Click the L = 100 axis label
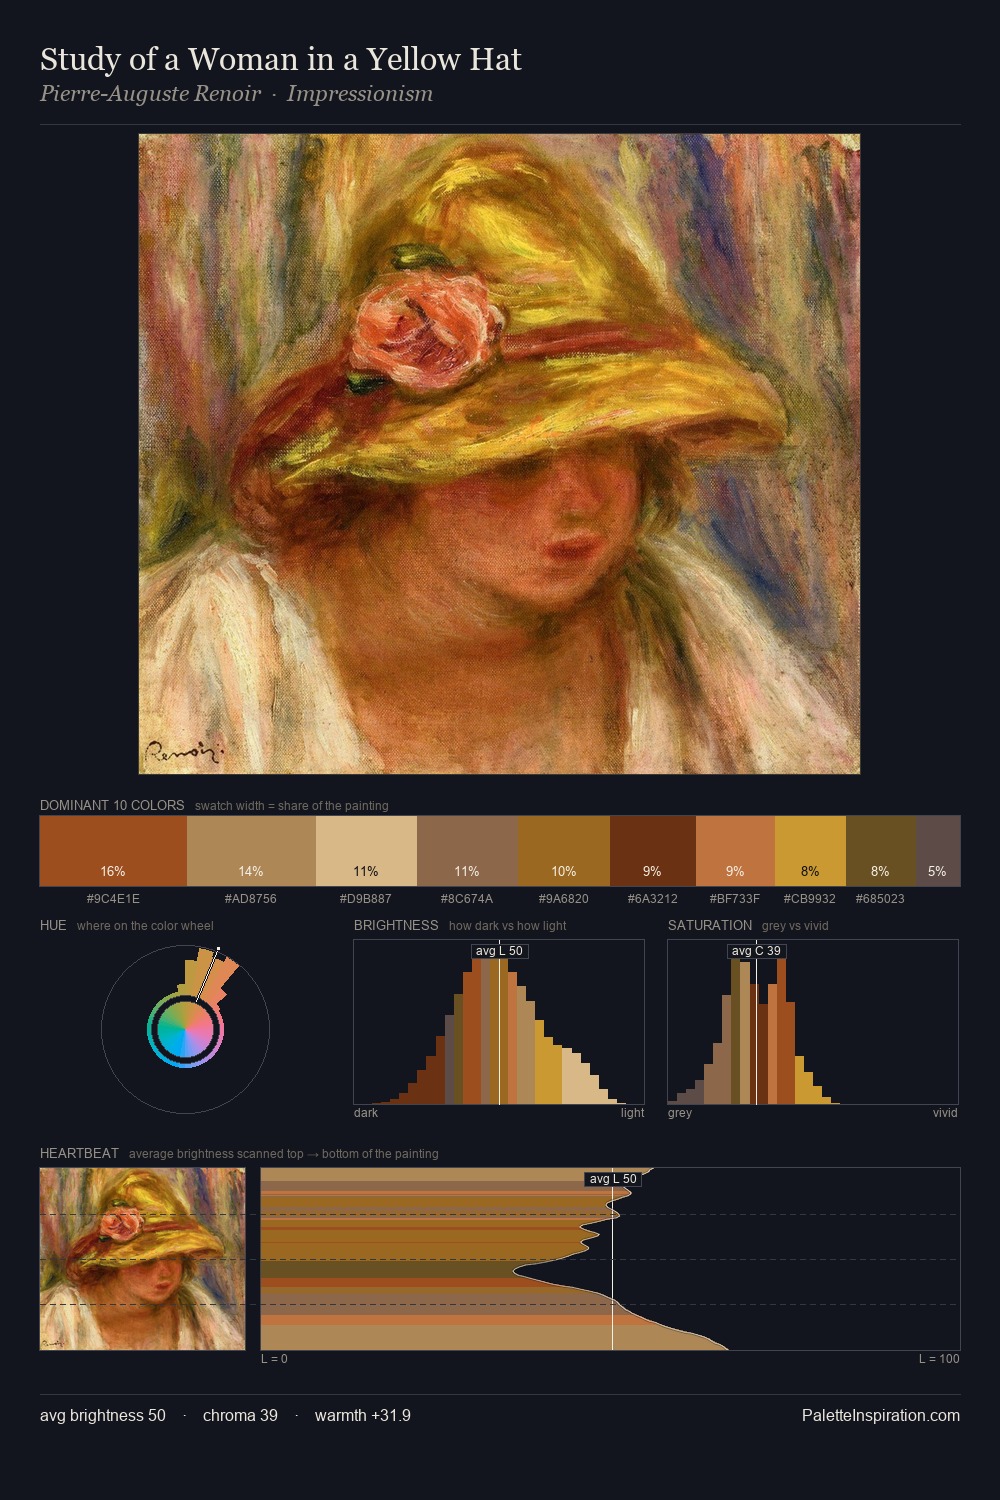This screenshot has height=1500, width=1000. pos(939,1359)
